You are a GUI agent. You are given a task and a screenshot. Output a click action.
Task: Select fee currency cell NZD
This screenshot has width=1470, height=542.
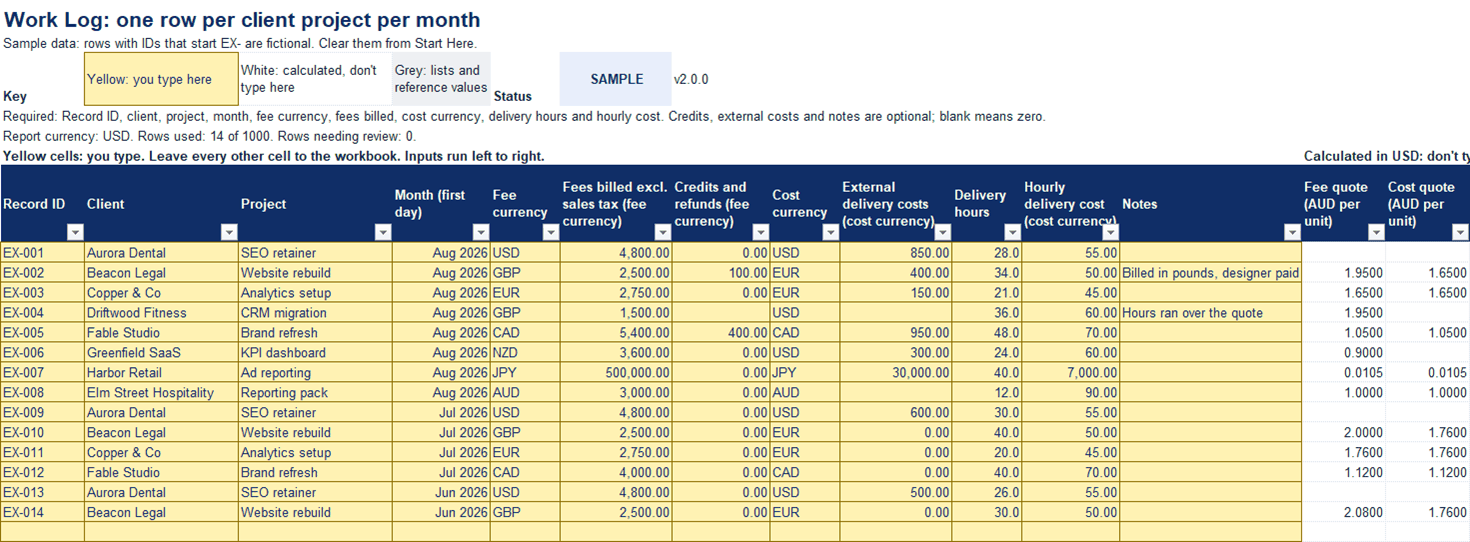coord(525,353)
